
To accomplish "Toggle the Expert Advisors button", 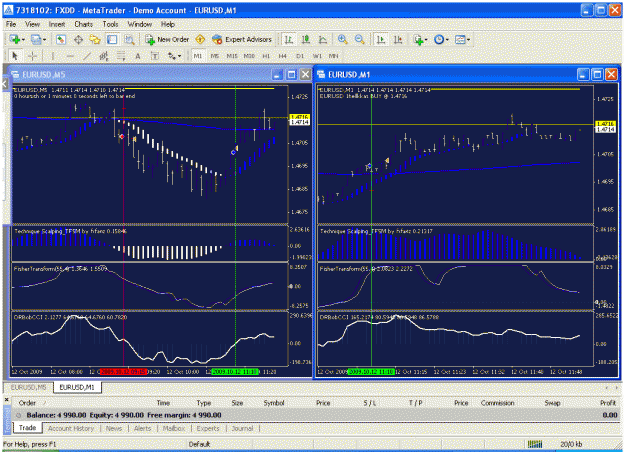I will point(242,39).
